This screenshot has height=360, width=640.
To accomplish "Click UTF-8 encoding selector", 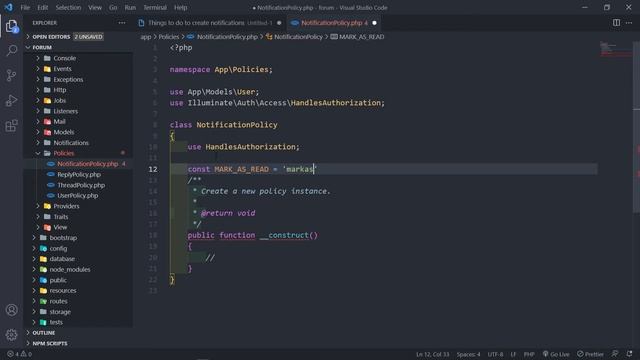I will 495,354.
